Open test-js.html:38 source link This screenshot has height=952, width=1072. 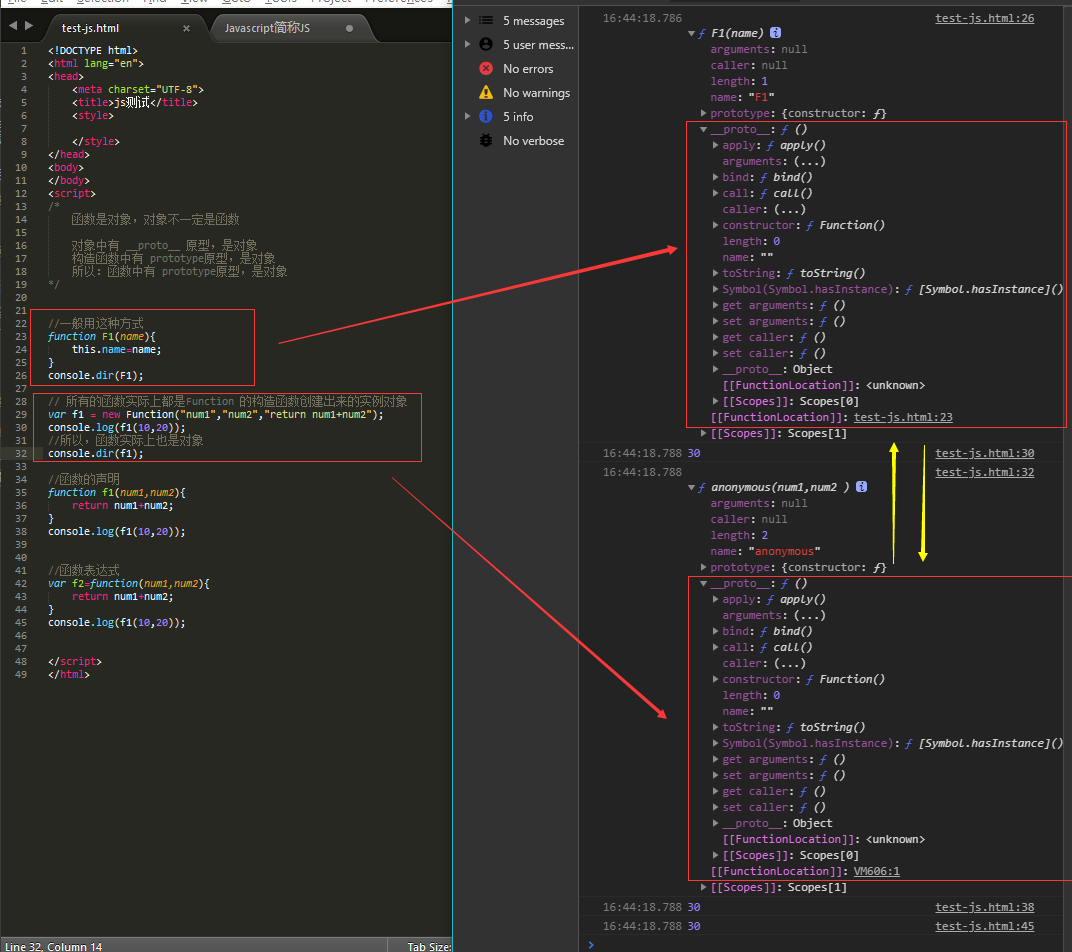[984, 907]
